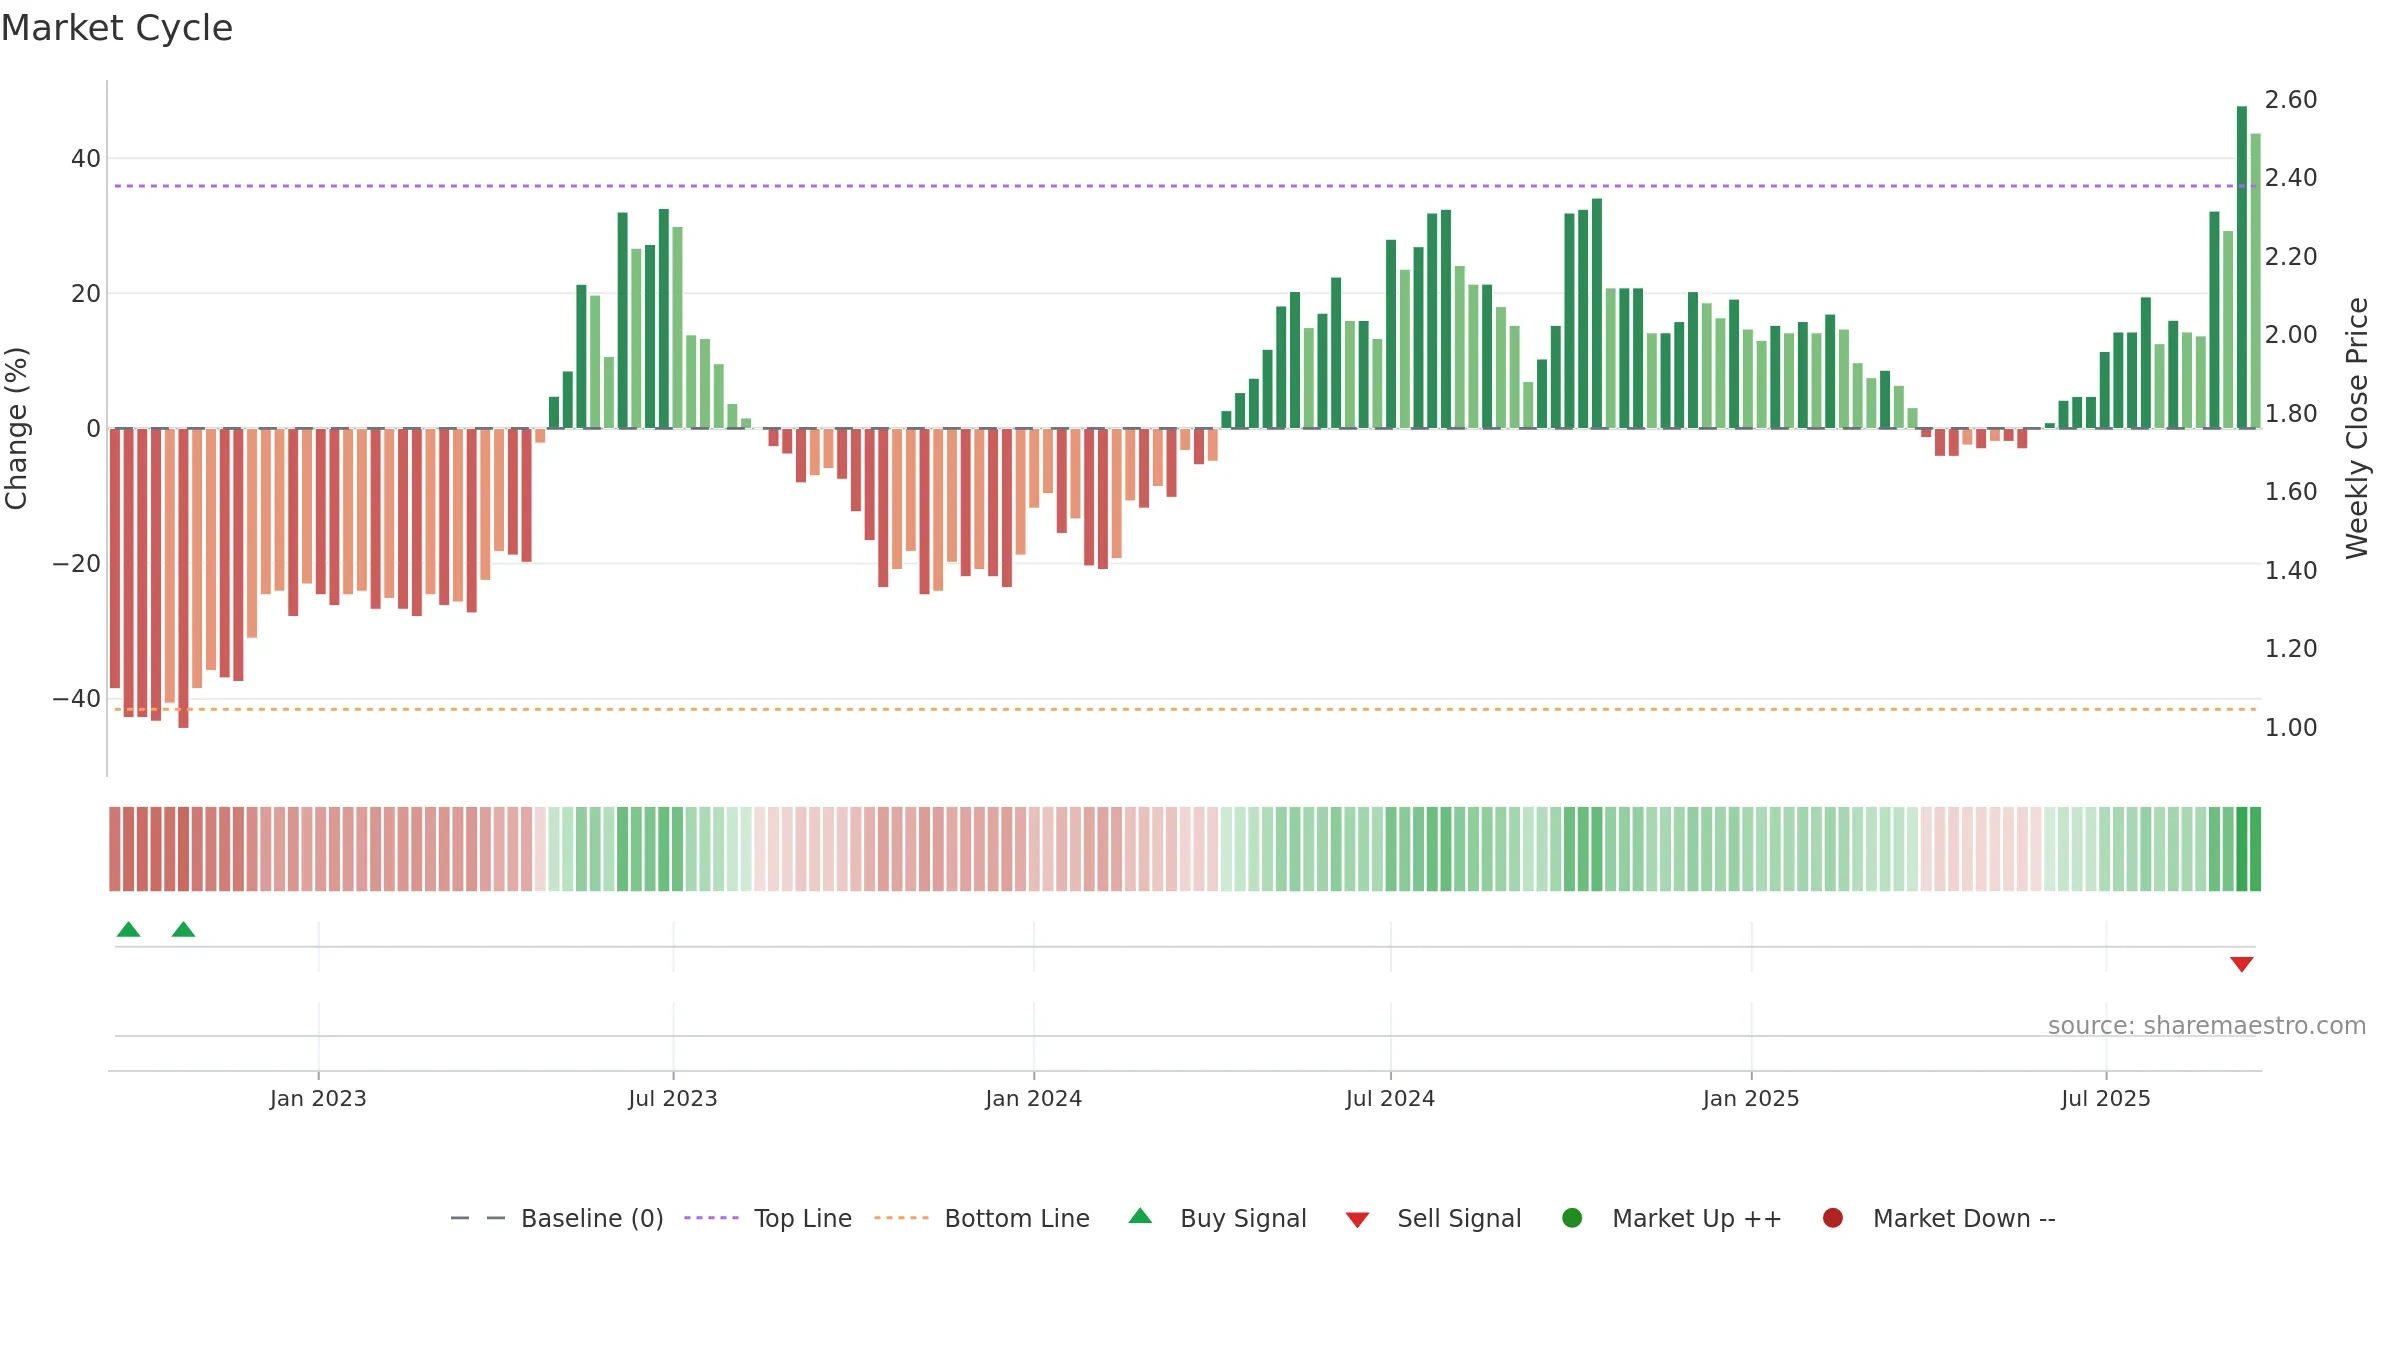Click the Jan 2024 axis label
Screen dimensions: 2400x1350
[x=1033, y=1098]
